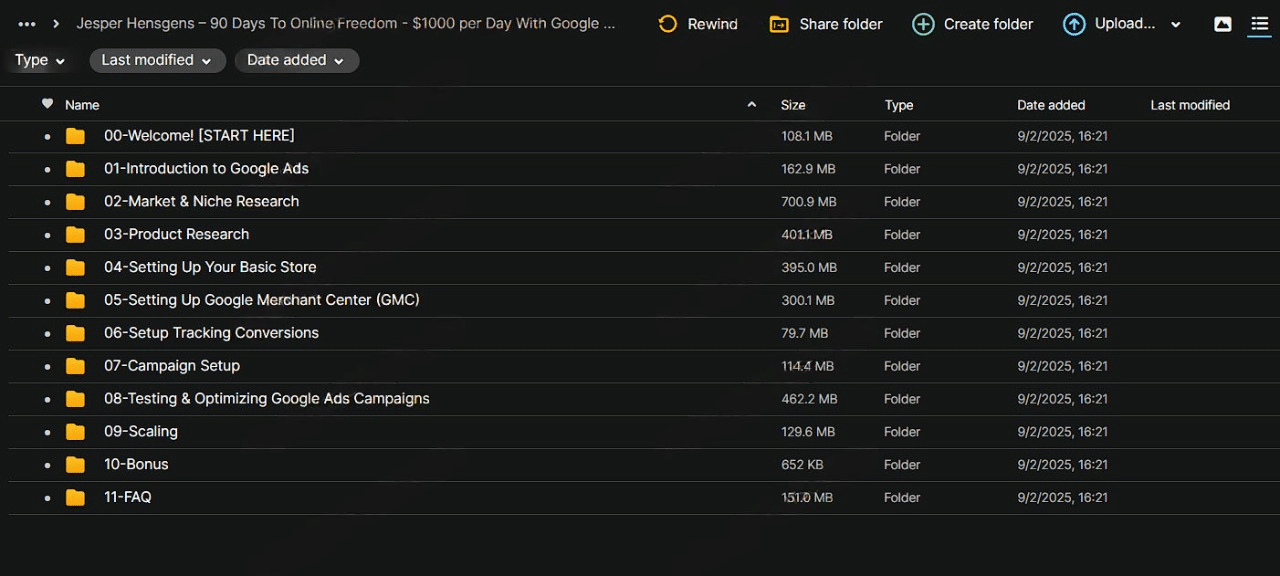The width and height of the screenshot is (1280, 576).
Task: Open the 00-Welcome! [START HERE] folder
Action: click(199, 136)
